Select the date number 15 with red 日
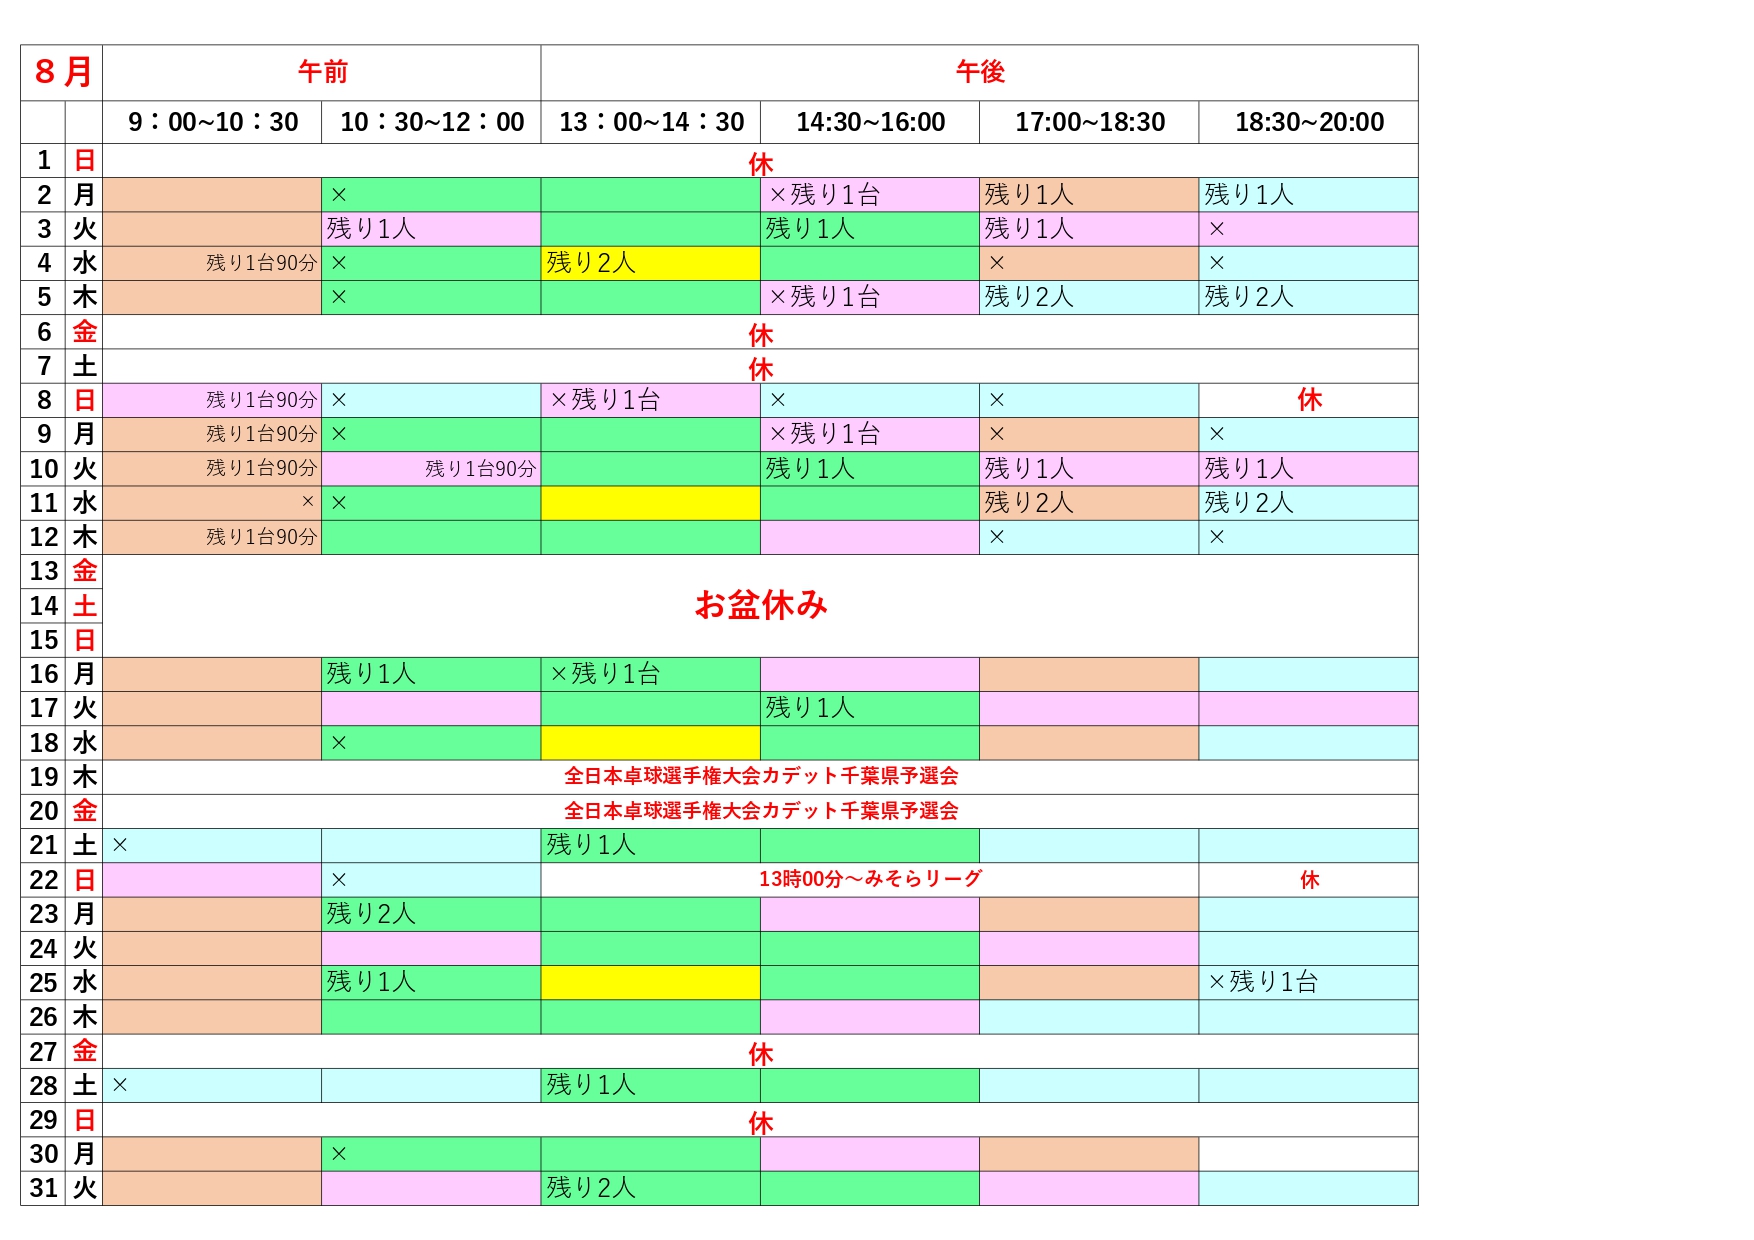 point(44,640)
